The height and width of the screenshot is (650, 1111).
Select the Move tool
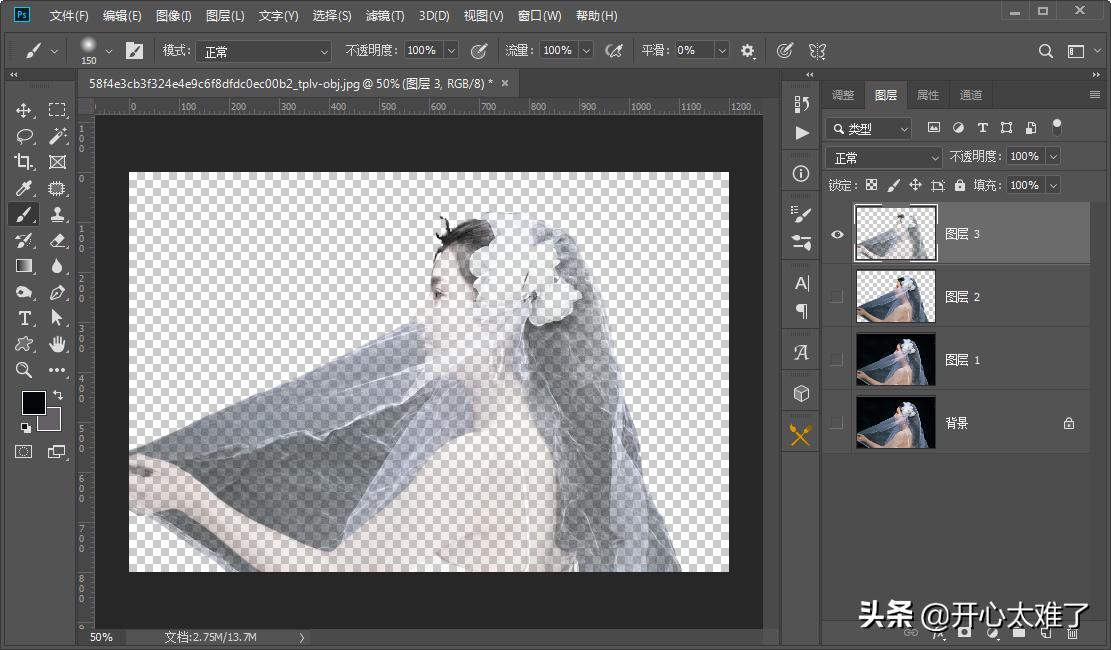click(24, 110)
